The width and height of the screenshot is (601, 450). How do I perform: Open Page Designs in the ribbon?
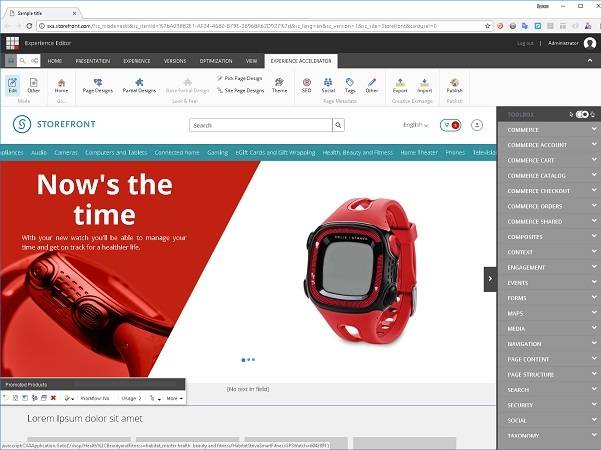pyautogui.click(x=97, y=84)
